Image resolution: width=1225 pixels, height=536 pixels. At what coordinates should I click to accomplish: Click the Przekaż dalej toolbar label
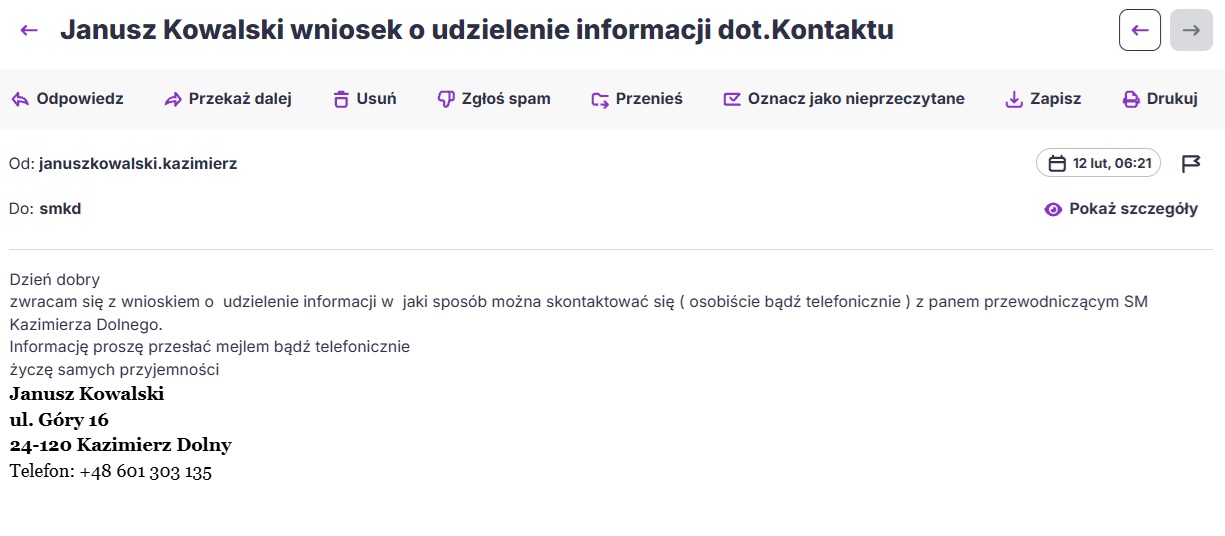pos(240,99)
